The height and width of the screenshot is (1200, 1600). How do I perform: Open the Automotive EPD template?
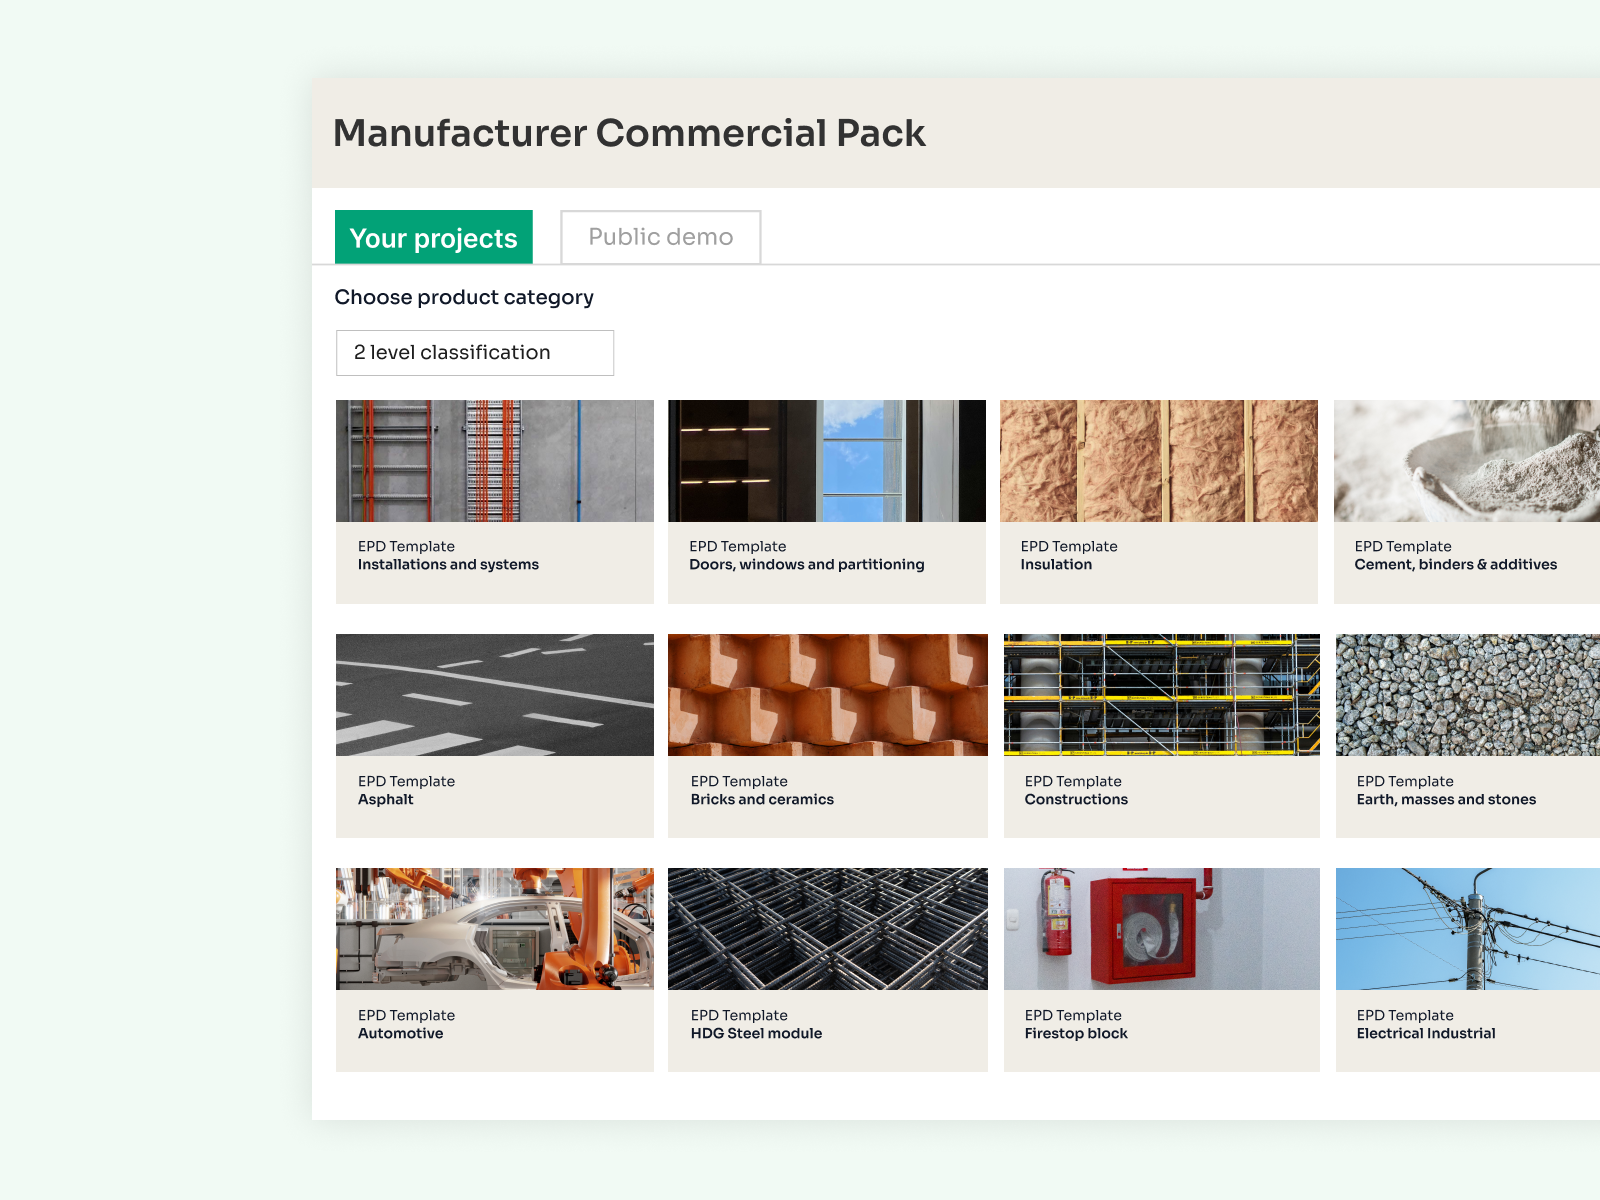point(494,968)
